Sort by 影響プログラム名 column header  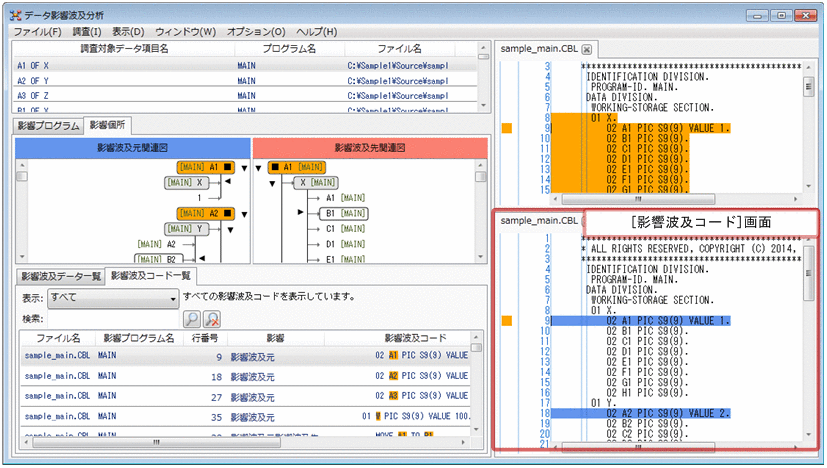pos(139,338)
